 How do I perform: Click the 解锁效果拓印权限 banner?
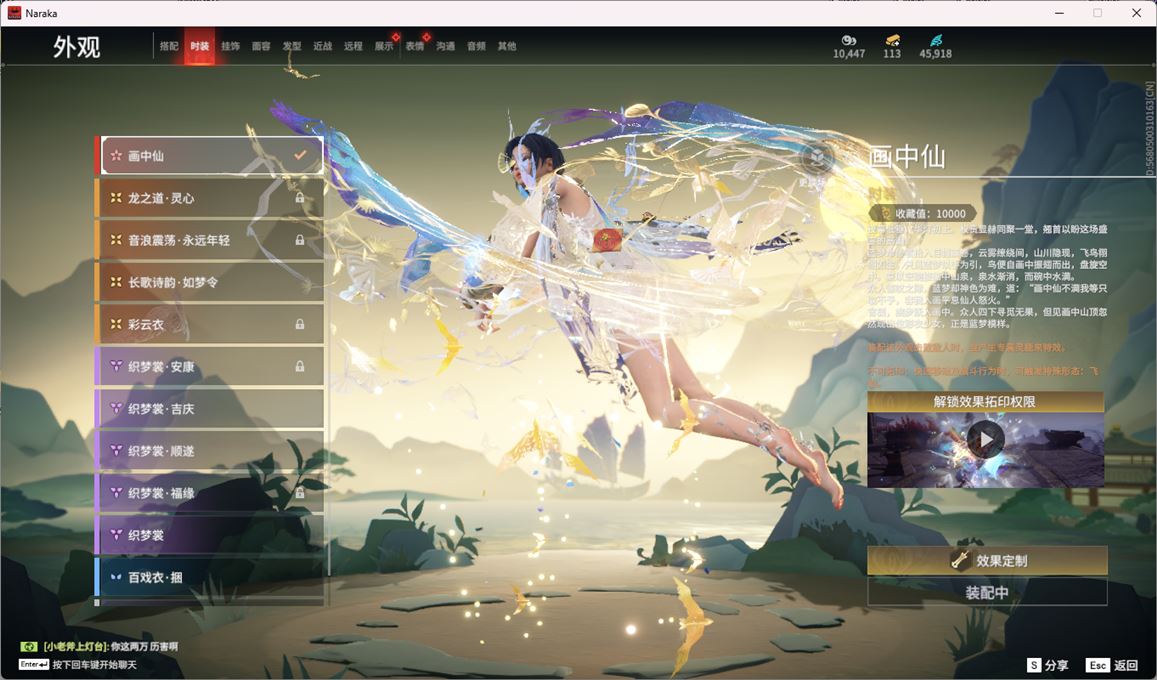[985, 401]
